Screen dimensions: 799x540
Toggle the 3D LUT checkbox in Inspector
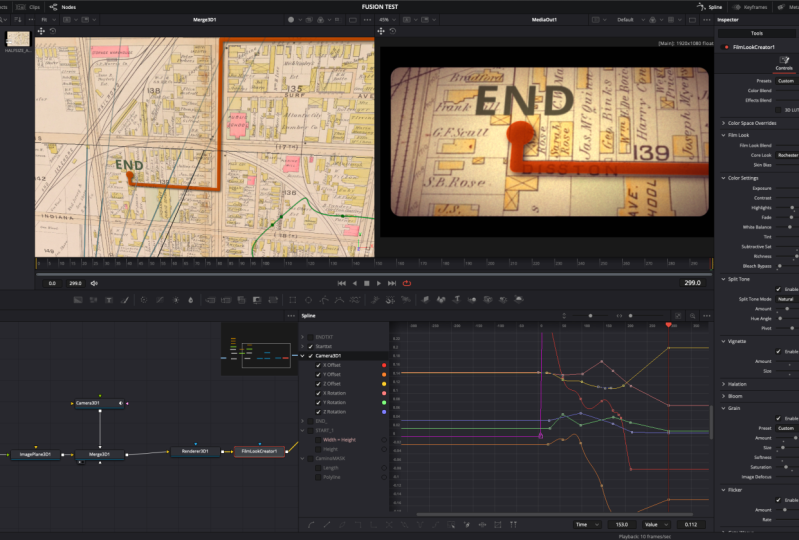click(x=778, y=110)
